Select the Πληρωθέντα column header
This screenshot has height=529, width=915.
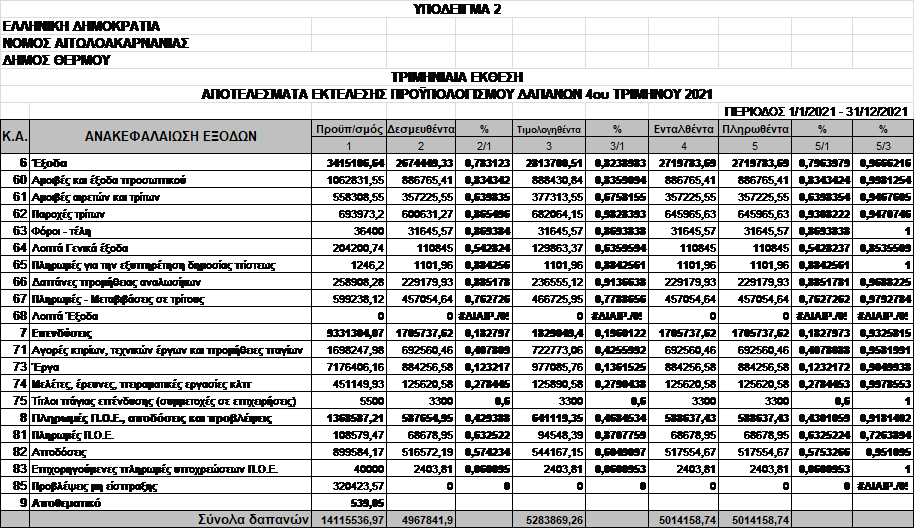[755, 129]
